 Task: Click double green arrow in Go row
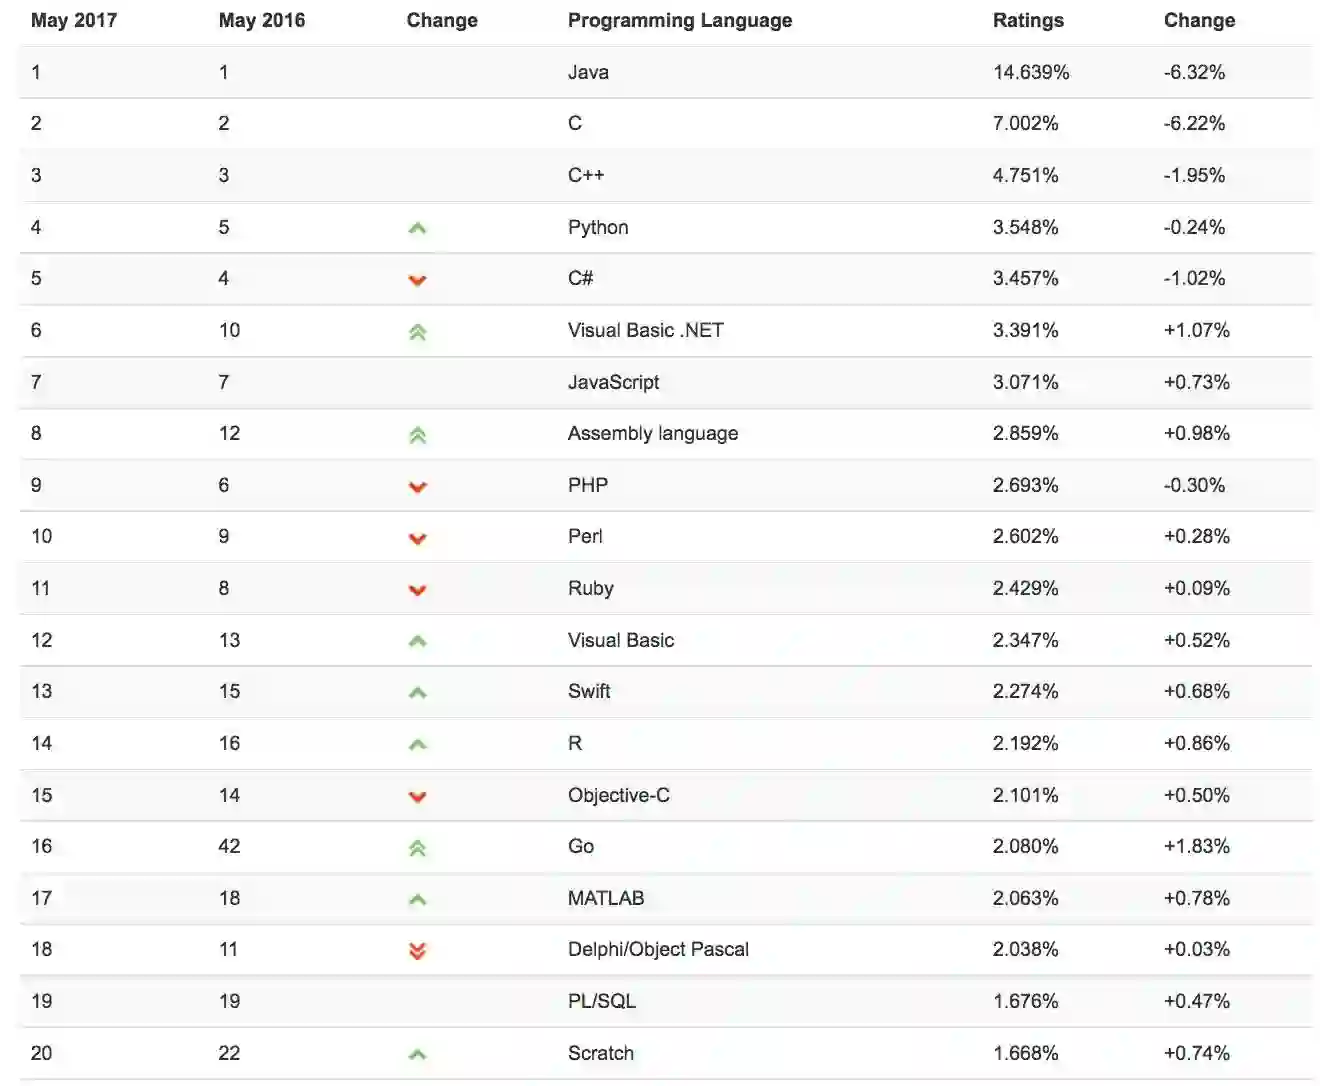pos(418,848)
